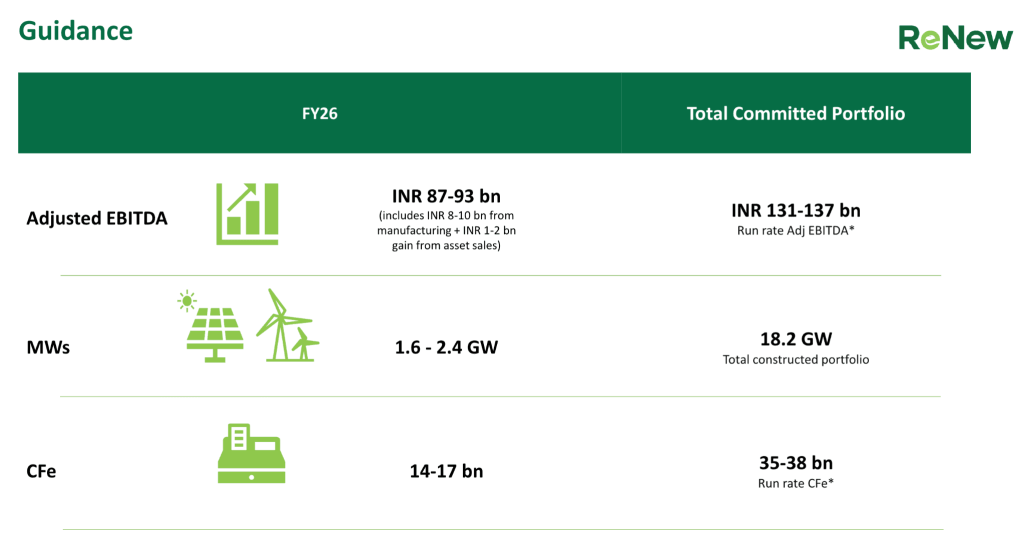Click the cash register icon

point(251,453)
